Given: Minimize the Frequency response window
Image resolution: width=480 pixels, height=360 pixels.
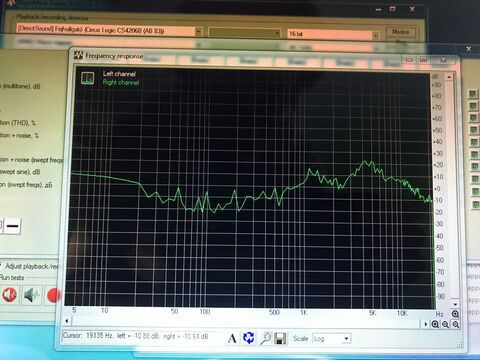Looking at the screenshot, I should pyautogui.click(x=409, y=60).
